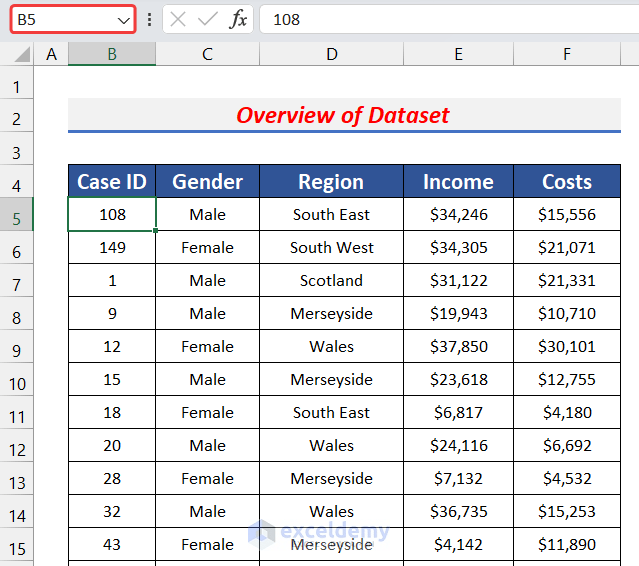Select the costs cell $11,890
Image resolution: width=639 pixels, height=566 pixels.
(567, 544)
